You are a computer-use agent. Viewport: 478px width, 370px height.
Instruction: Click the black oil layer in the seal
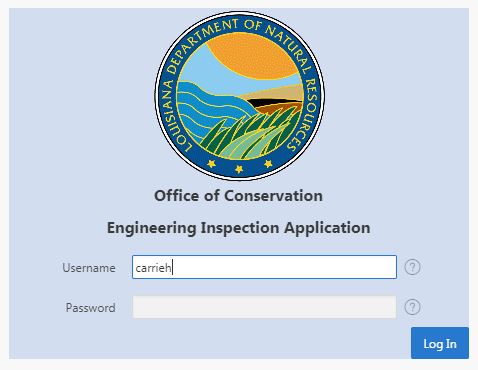pos(273,101)
